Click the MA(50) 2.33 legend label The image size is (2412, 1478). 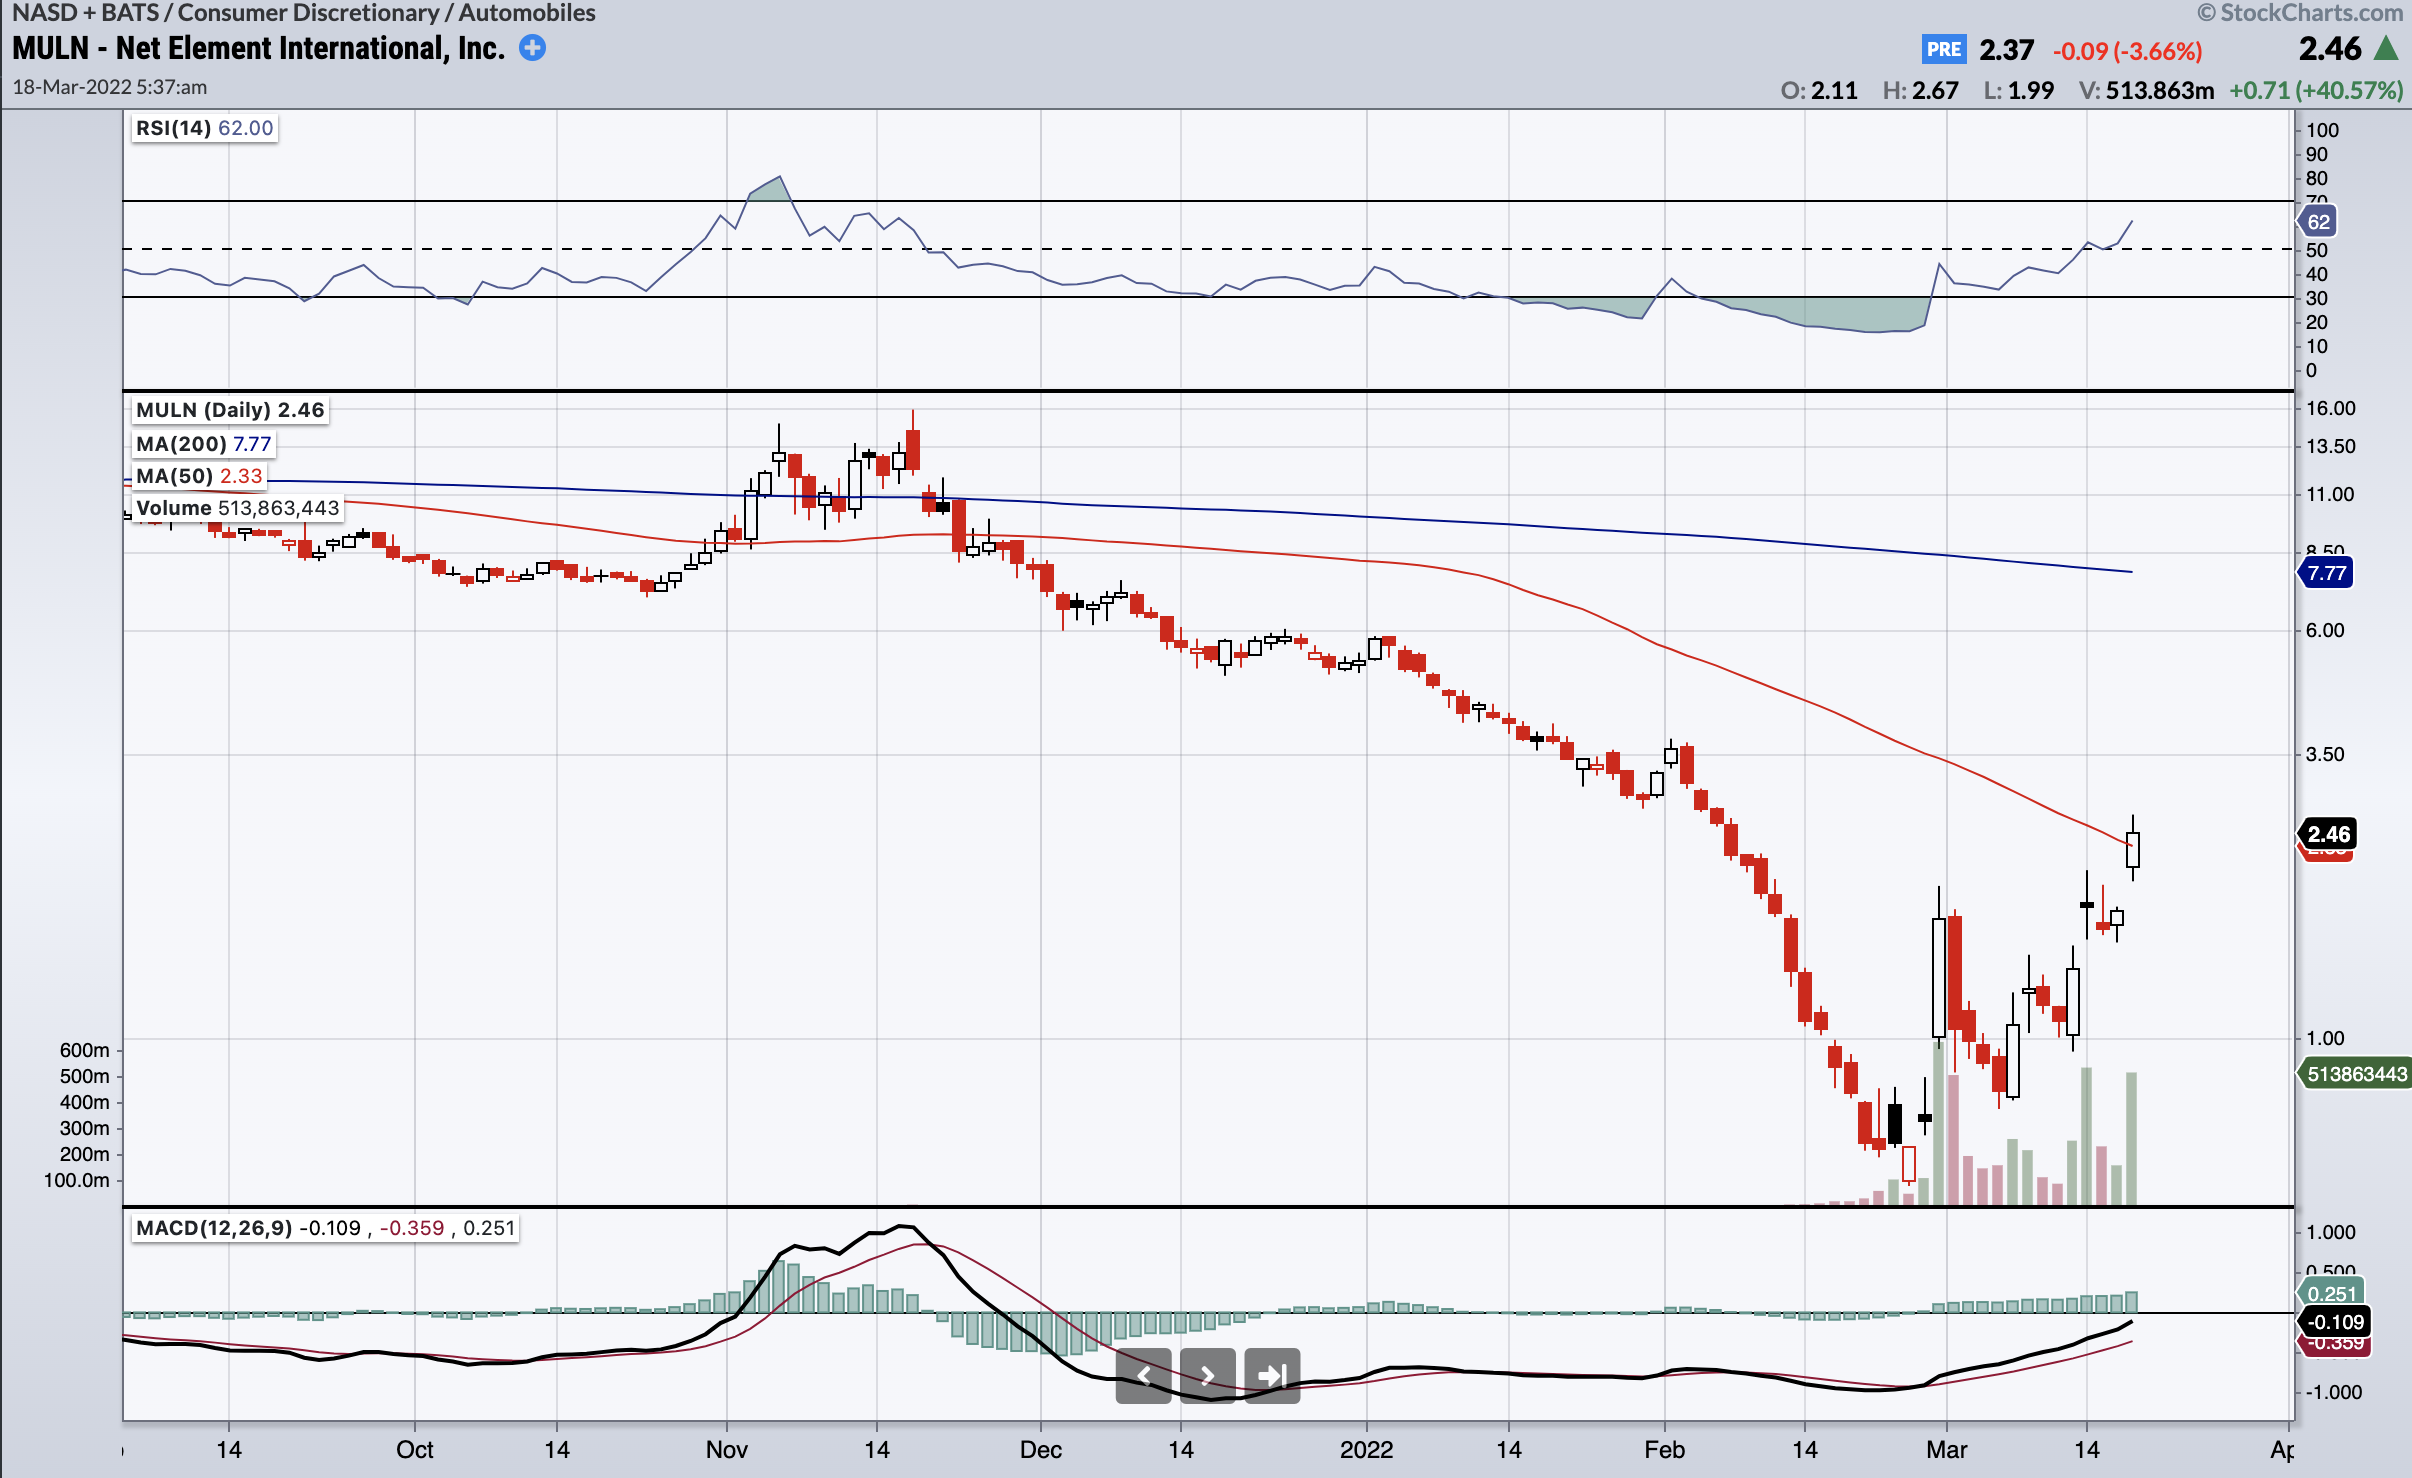point(199,476)
